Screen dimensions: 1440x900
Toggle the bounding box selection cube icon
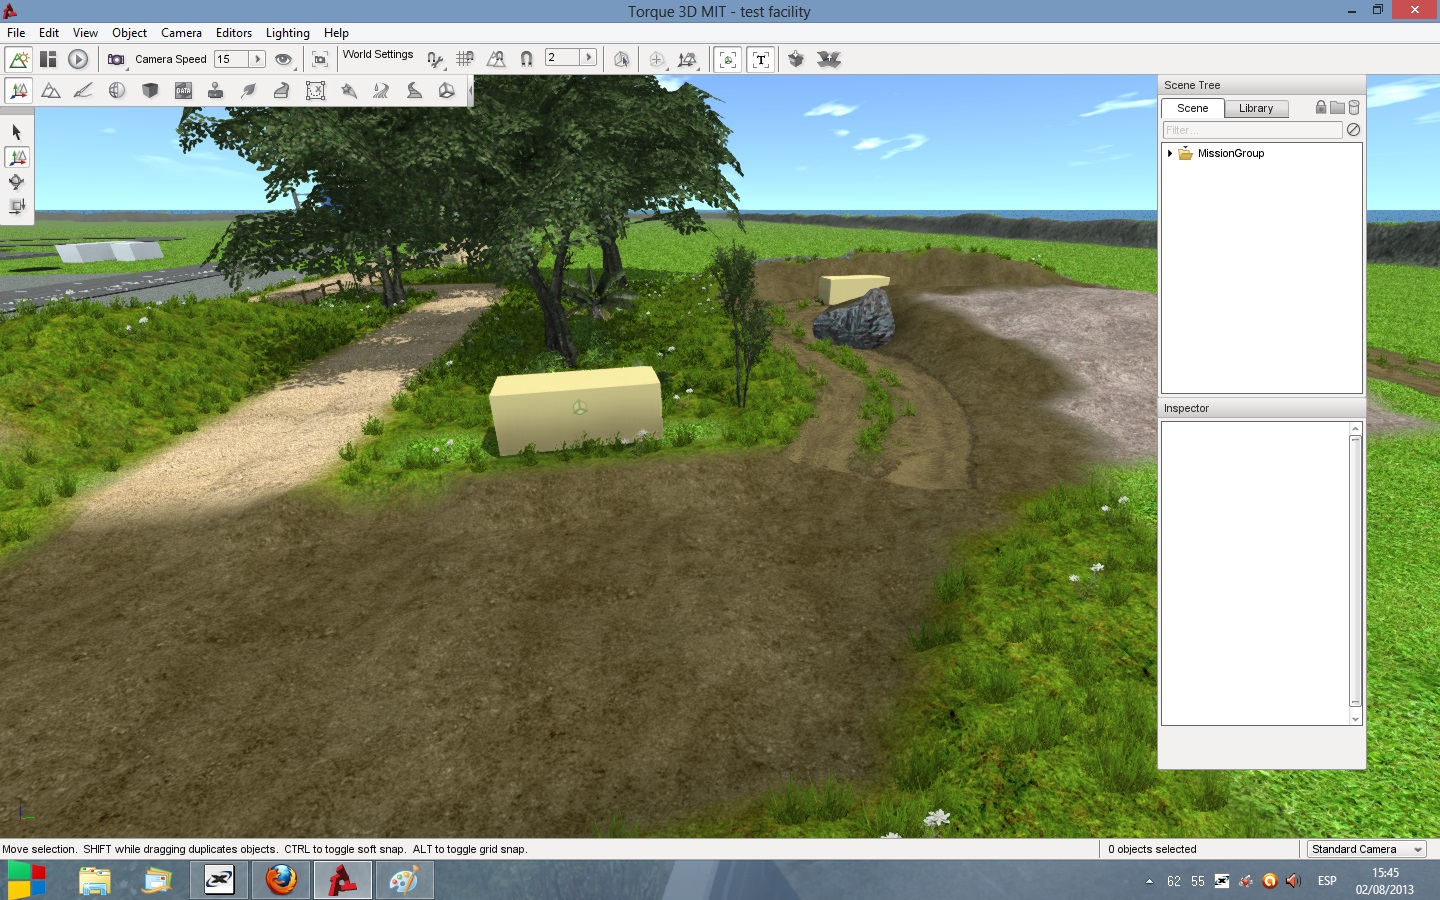click(x=621, y=59)
